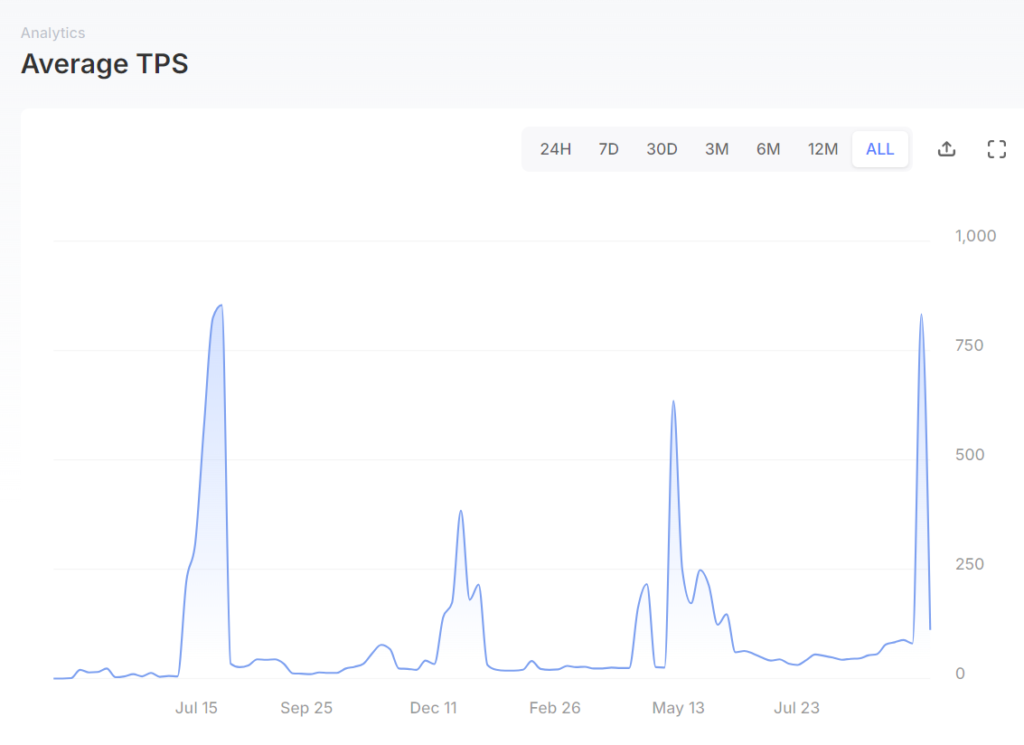Select the 3M time range
Screen dimensions: 1024x745
click(716, 149)
